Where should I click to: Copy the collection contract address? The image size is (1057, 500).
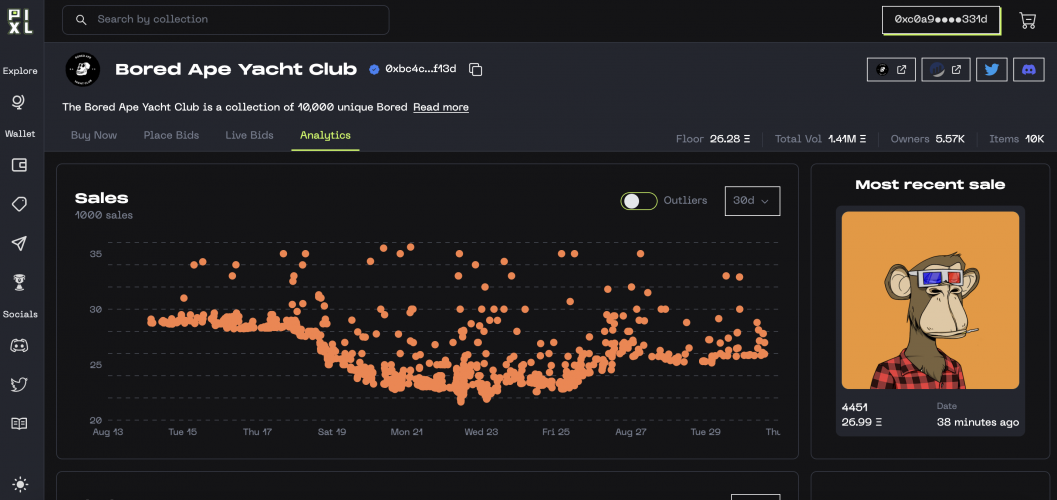pyautogui.click(x=476, y=69)
